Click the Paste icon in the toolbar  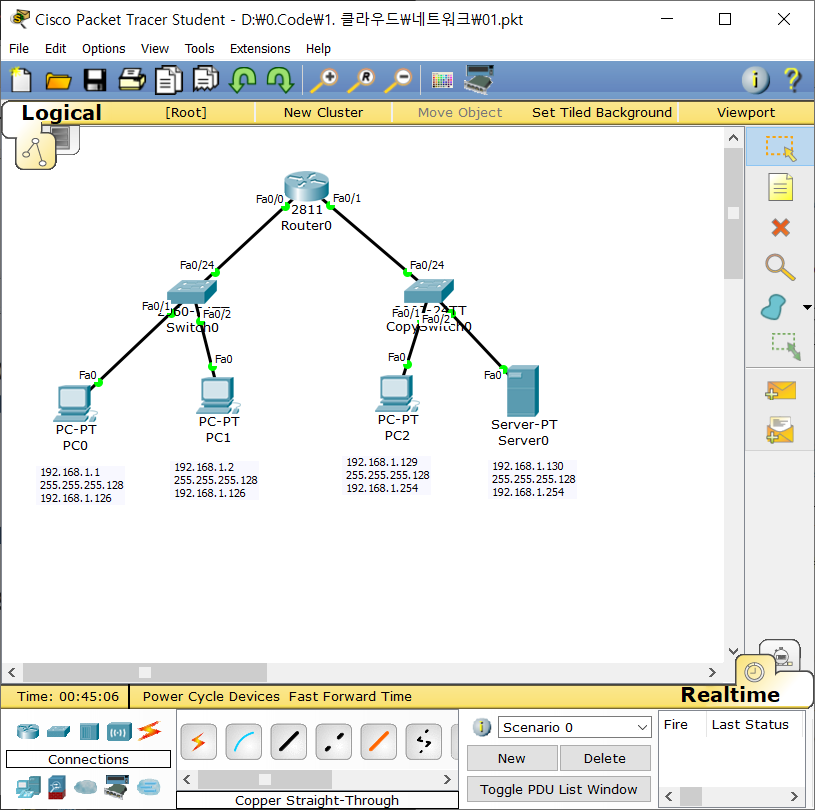[206, 80]
